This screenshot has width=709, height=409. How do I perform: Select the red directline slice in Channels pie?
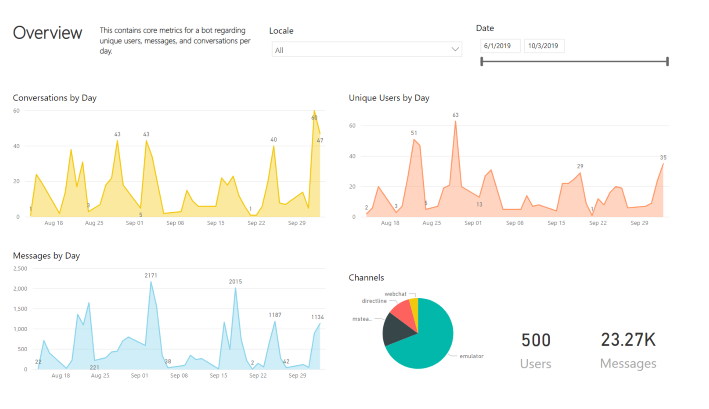[405, 313]
